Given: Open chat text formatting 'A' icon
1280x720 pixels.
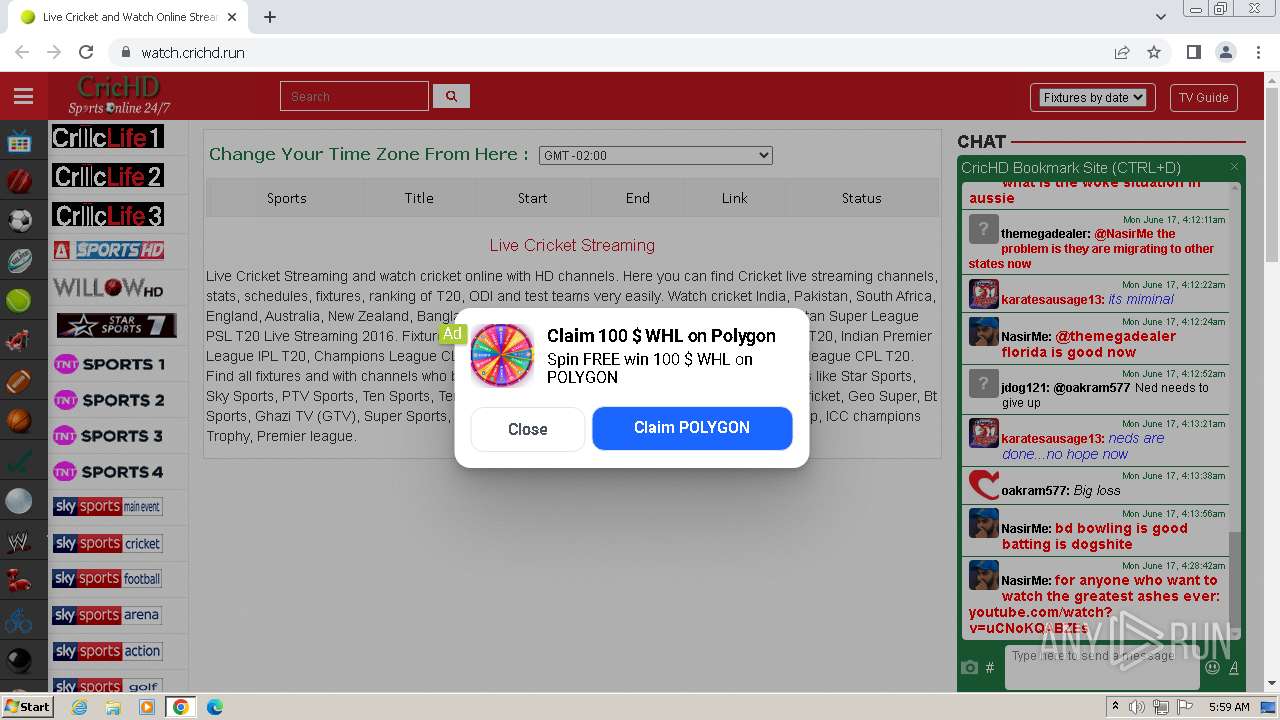Looking at the screenshot, I should [x=1234, y=667].
